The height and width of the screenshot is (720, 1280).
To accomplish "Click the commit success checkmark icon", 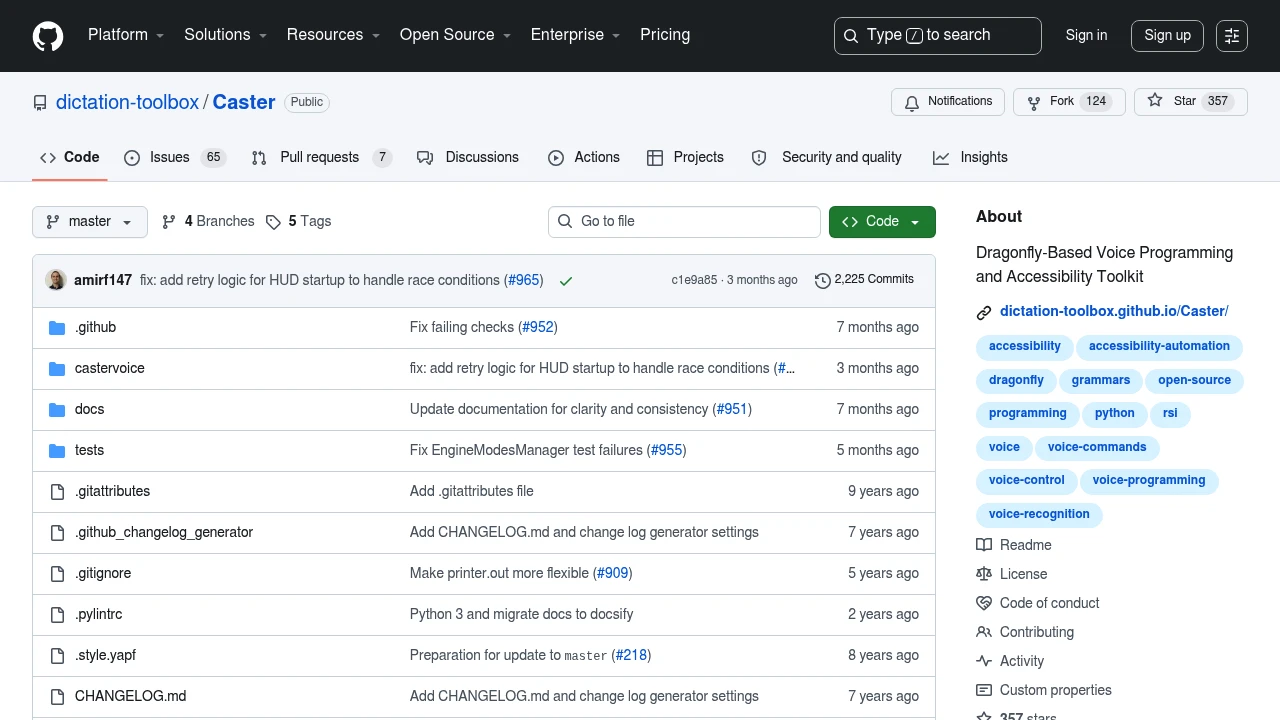I will (566, 281).
